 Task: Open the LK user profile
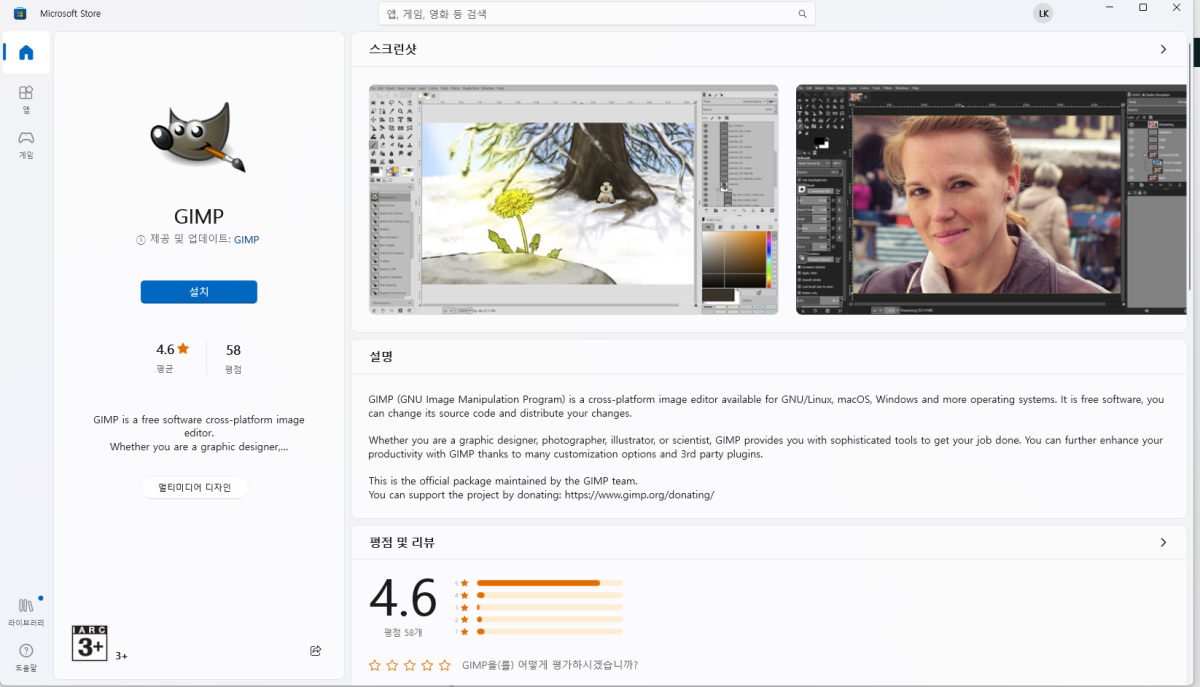coord(1043,14)
